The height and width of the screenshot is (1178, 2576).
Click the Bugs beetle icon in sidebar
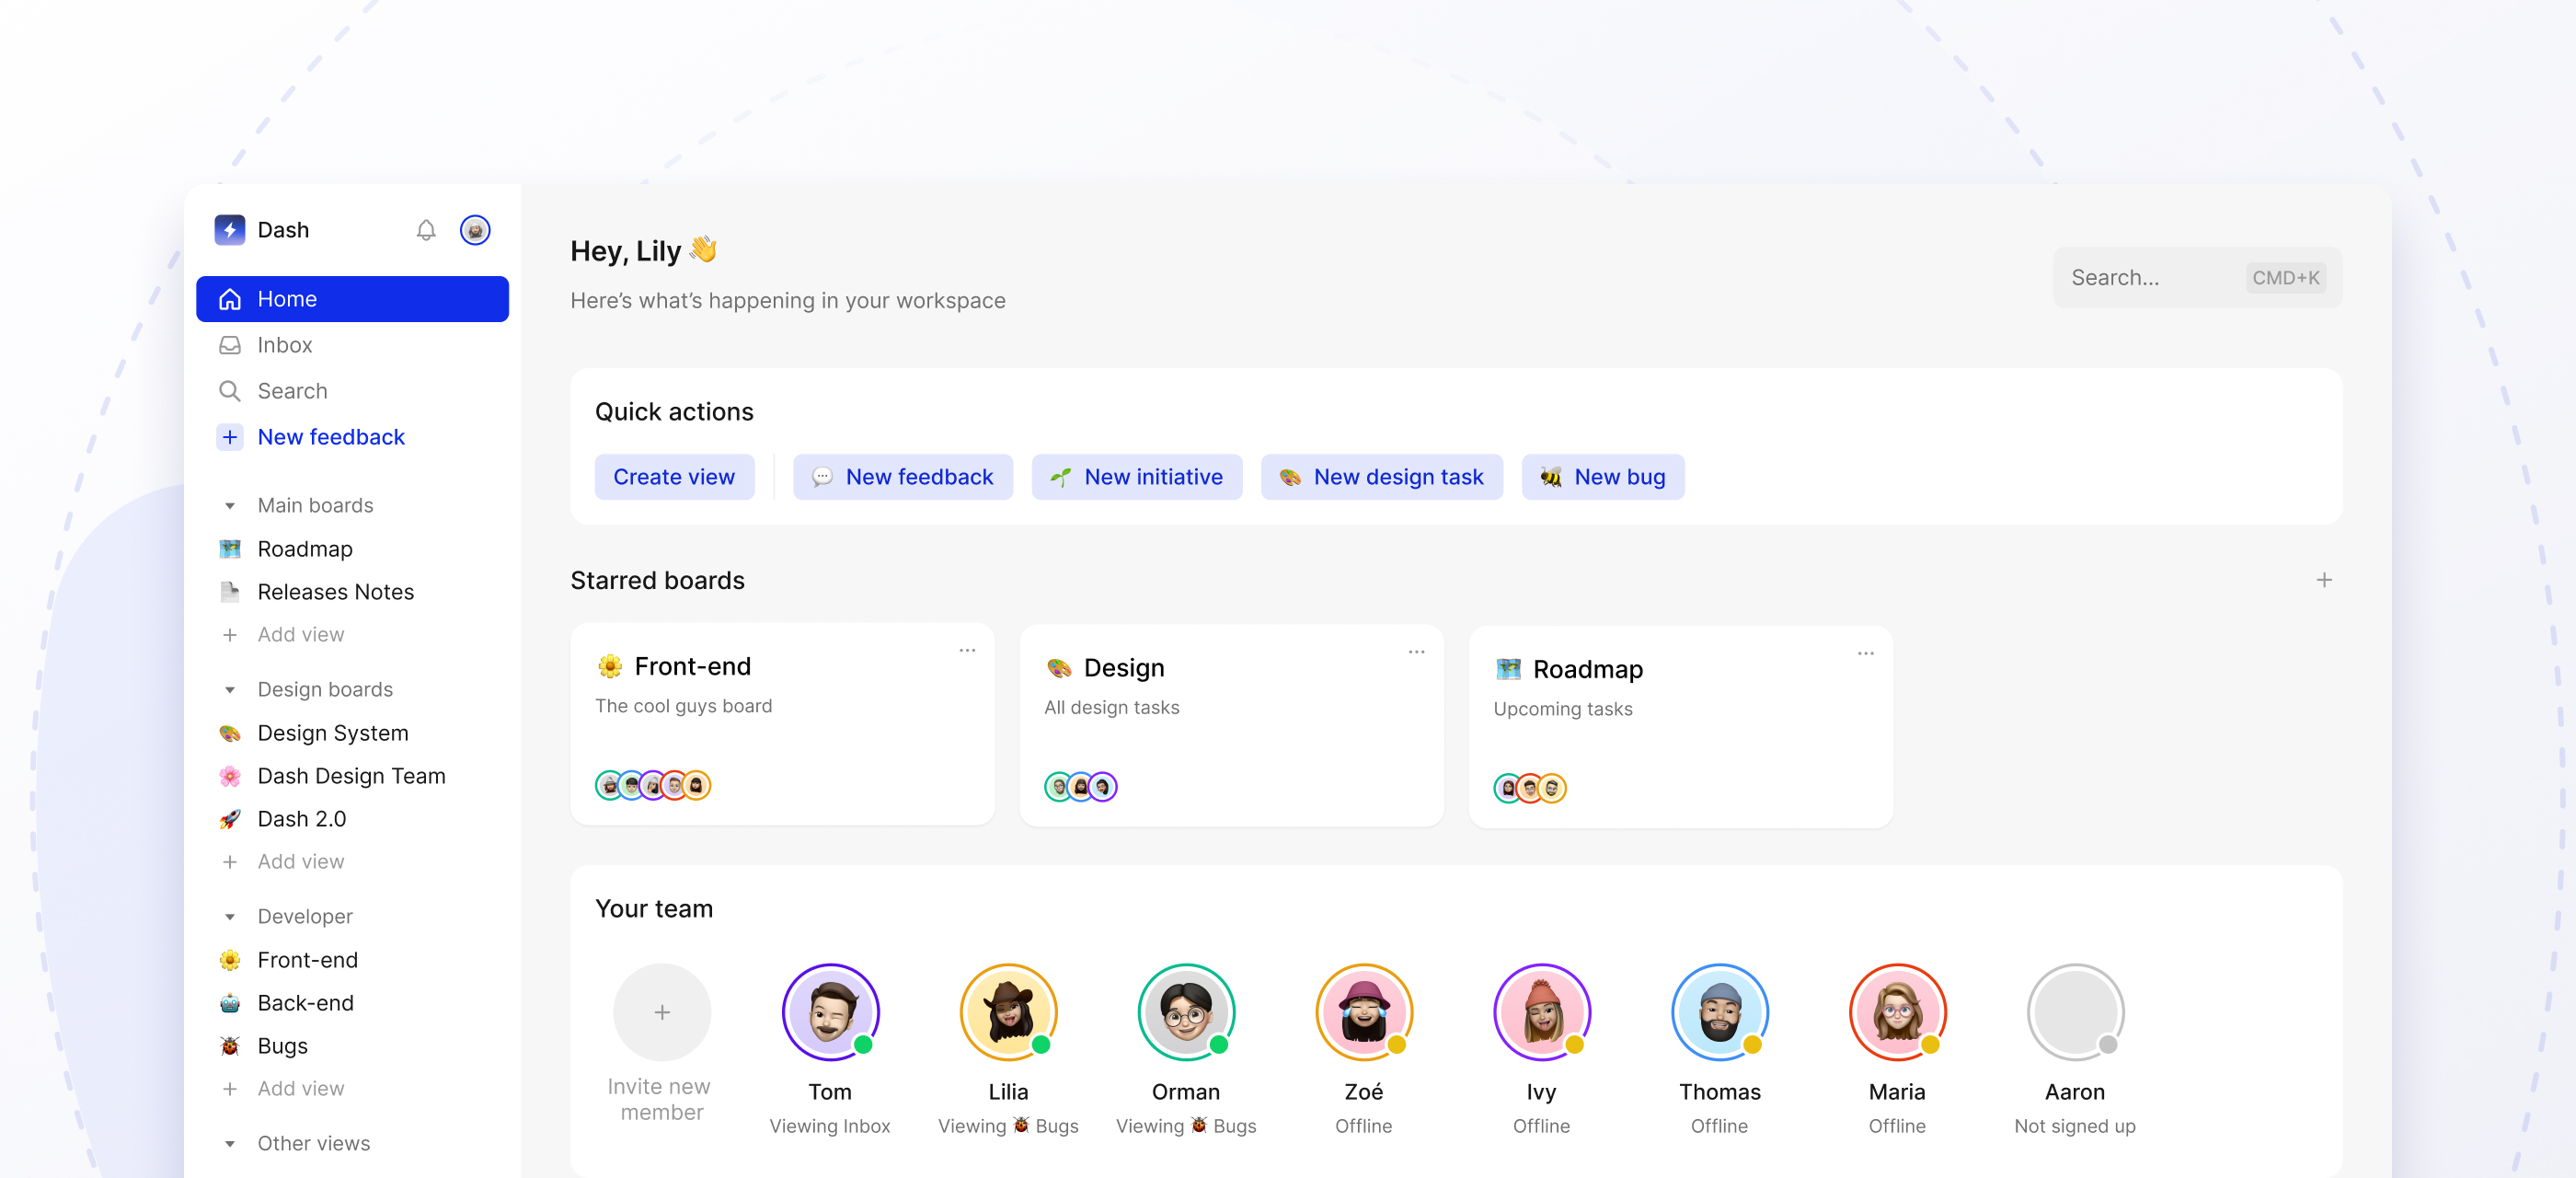(x=230, y=1046)
